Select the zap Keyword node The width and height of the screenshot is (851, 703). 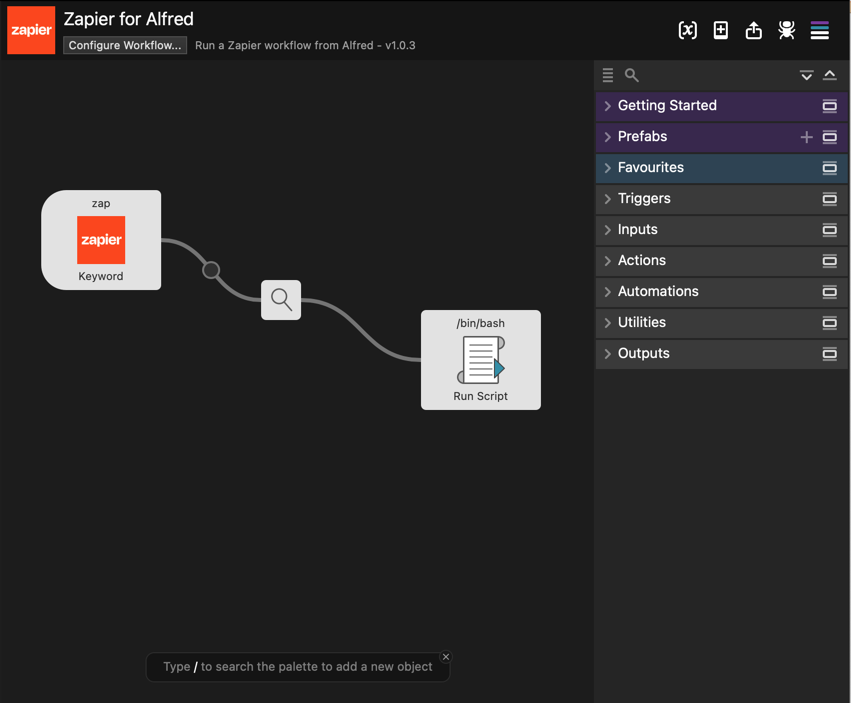pyautogui.click(x=101, y=240)
